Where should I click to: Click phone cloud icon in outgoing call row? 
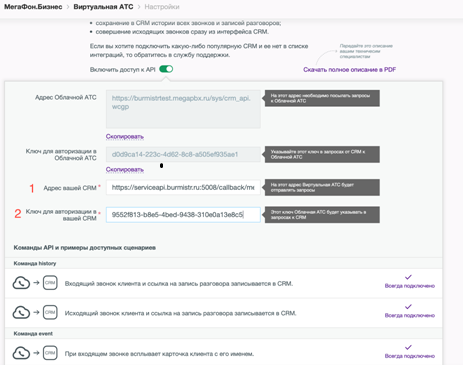click(21, 313)
